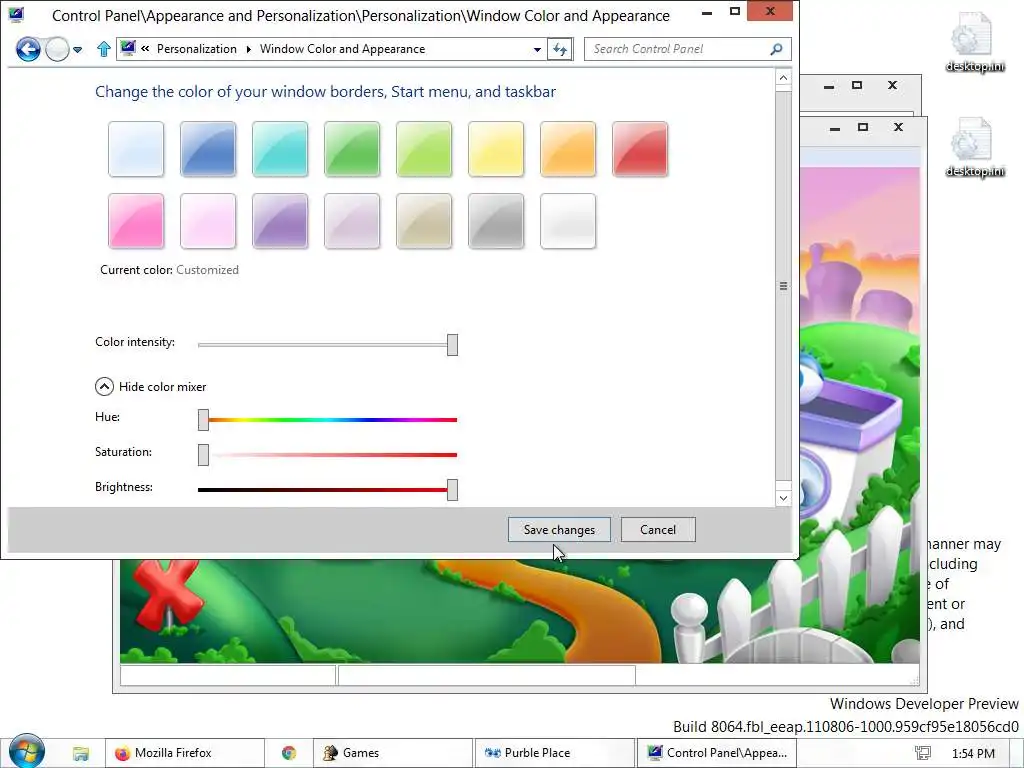Pick the yellow color swatch

point(496,149)
